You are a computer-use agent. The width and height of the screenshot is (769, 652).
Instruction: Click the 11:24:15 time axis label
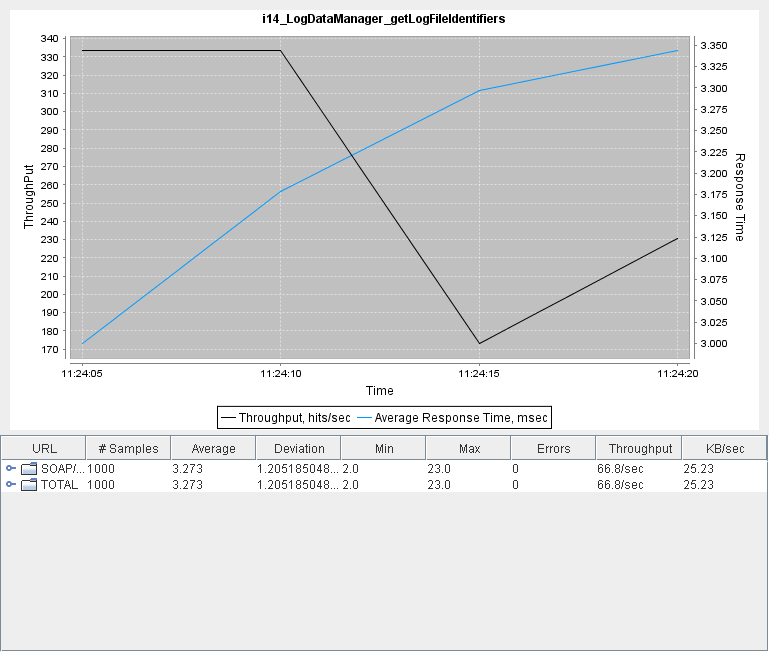point(479,374)
